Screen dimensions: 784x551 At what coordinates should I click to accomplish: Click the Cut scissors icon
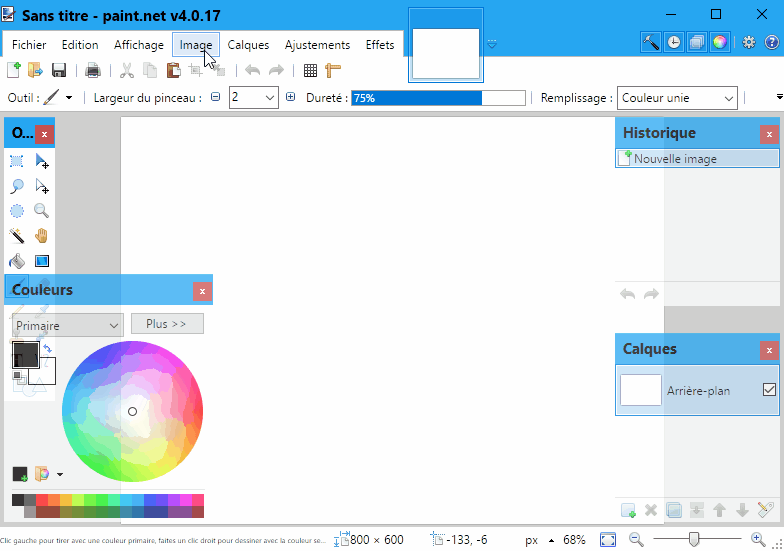click(x=127, y=70)
